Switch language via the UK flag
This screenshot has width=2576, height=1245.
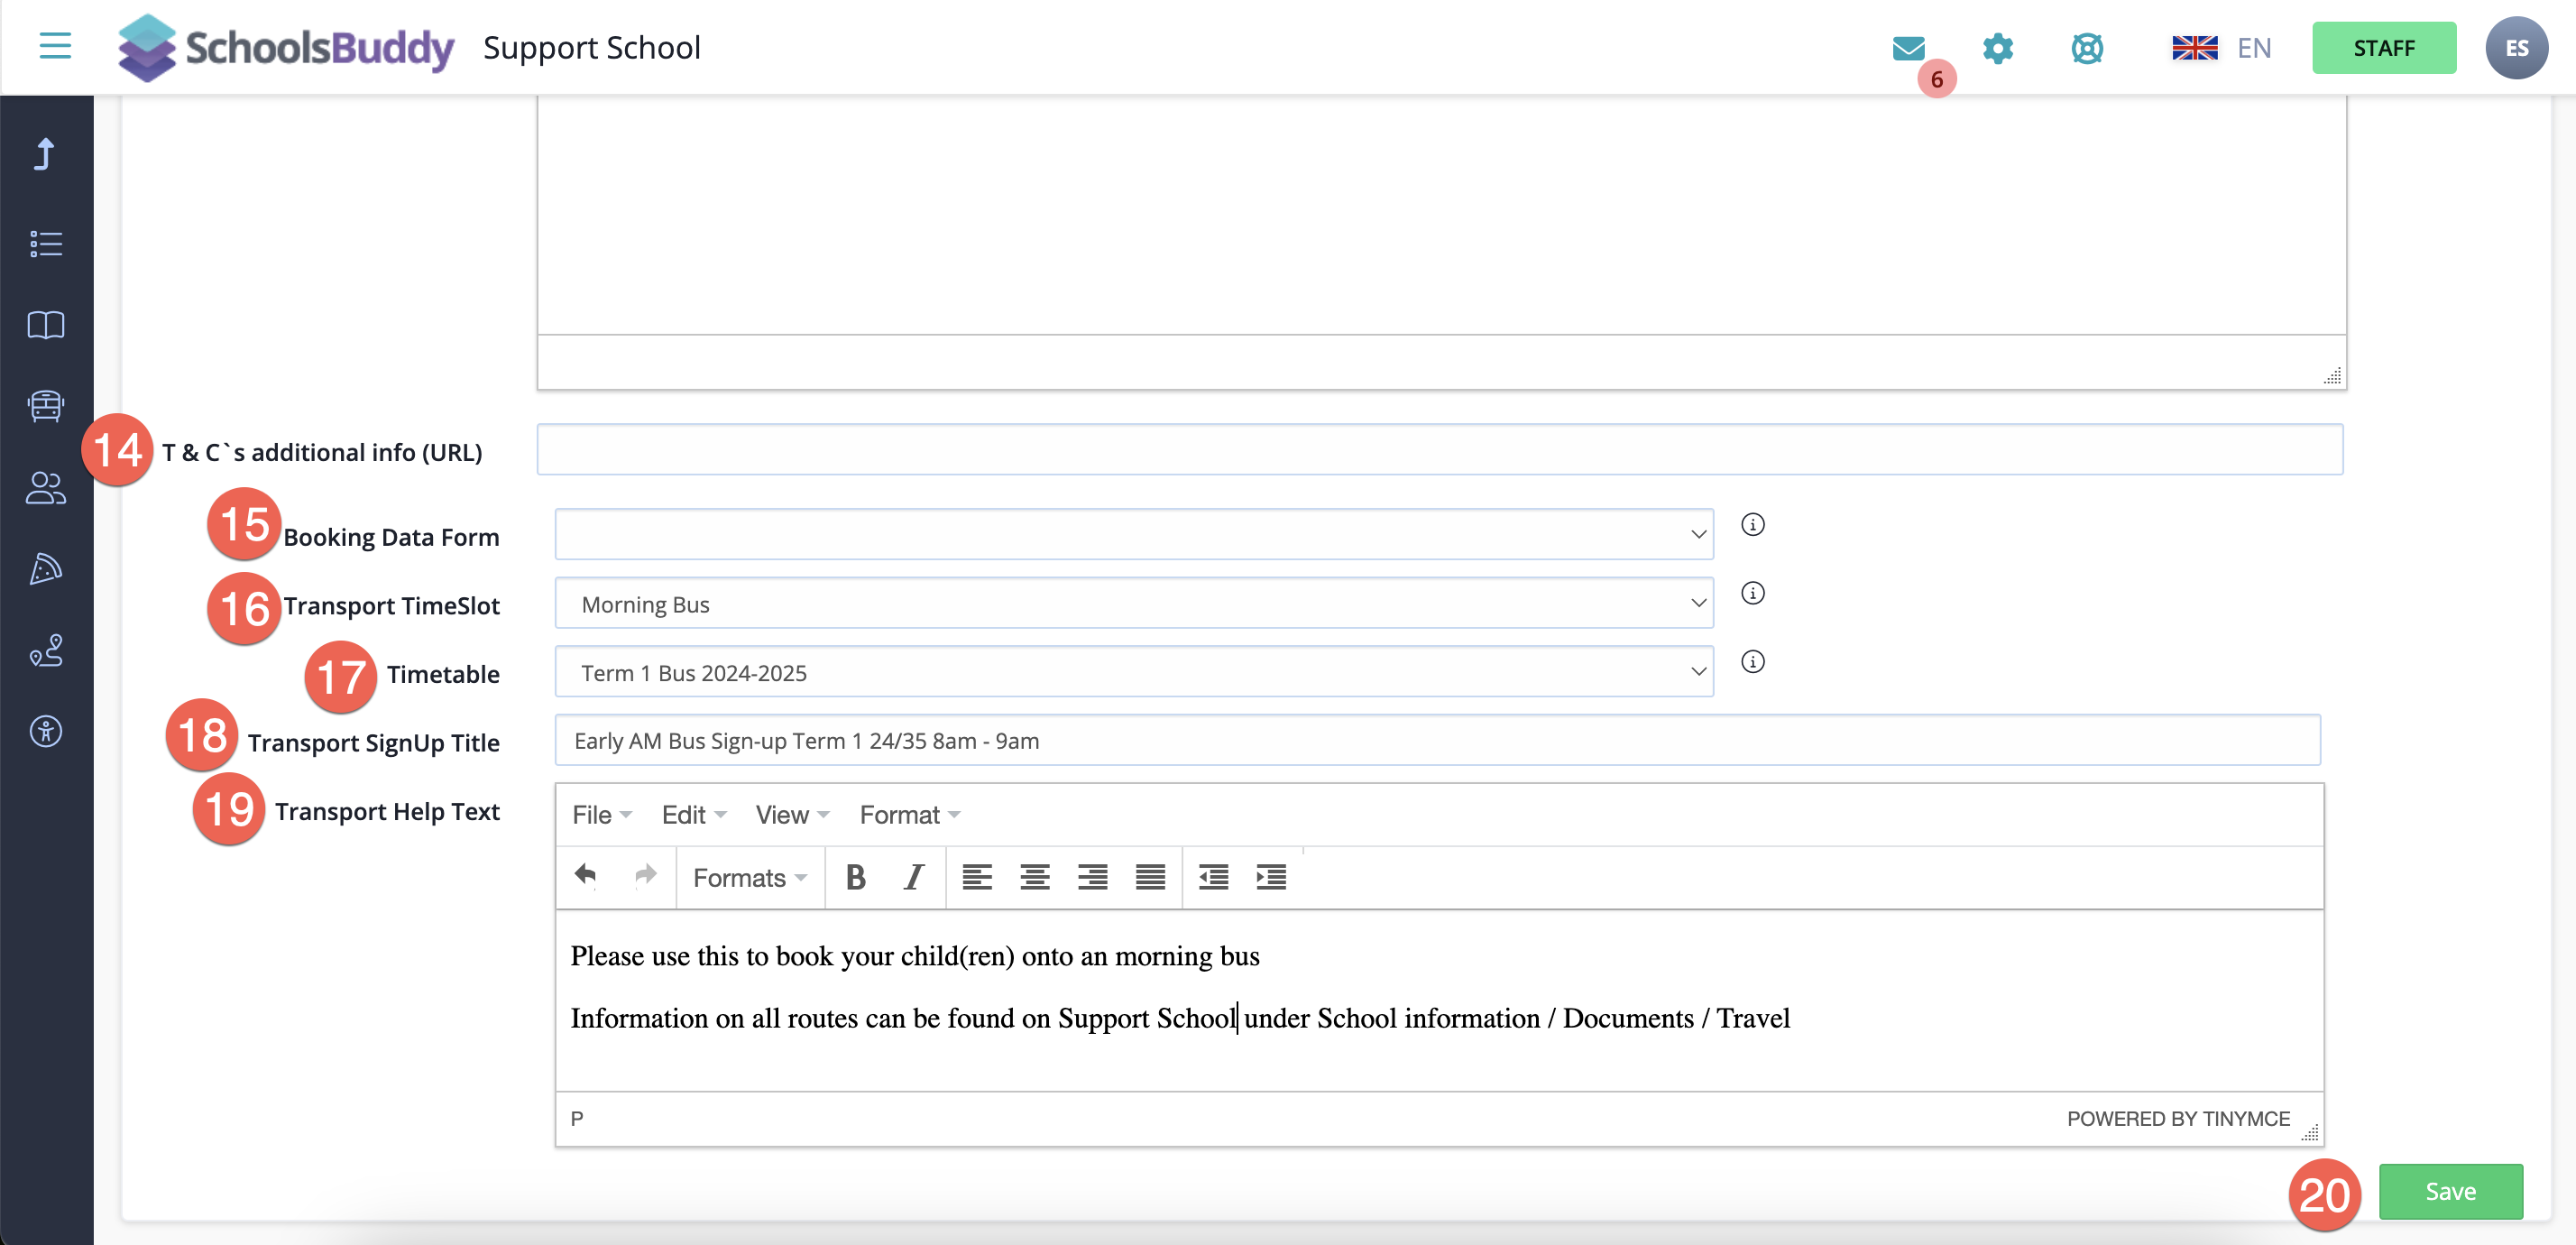click(x=2194, y=48)
